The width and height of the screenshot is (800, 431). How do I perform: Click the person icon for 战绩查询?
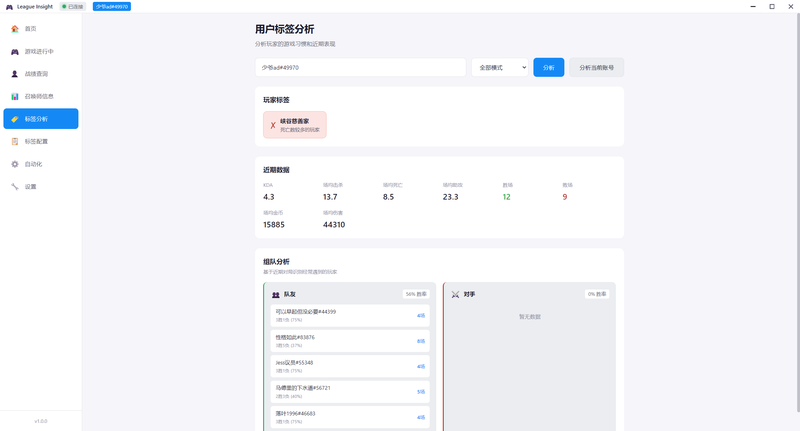(x=15, y=74)
